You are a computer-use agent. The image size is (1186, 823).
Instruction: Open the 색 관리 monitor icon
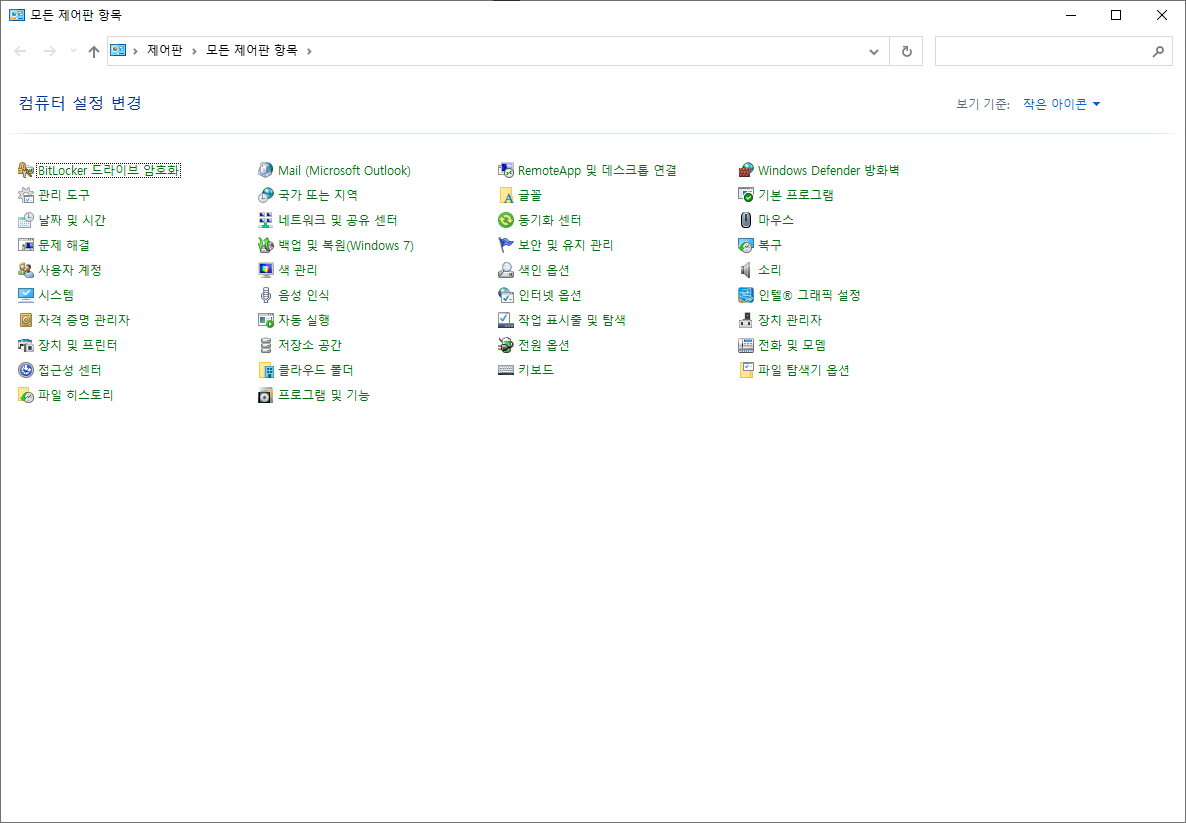click(265, 270)
